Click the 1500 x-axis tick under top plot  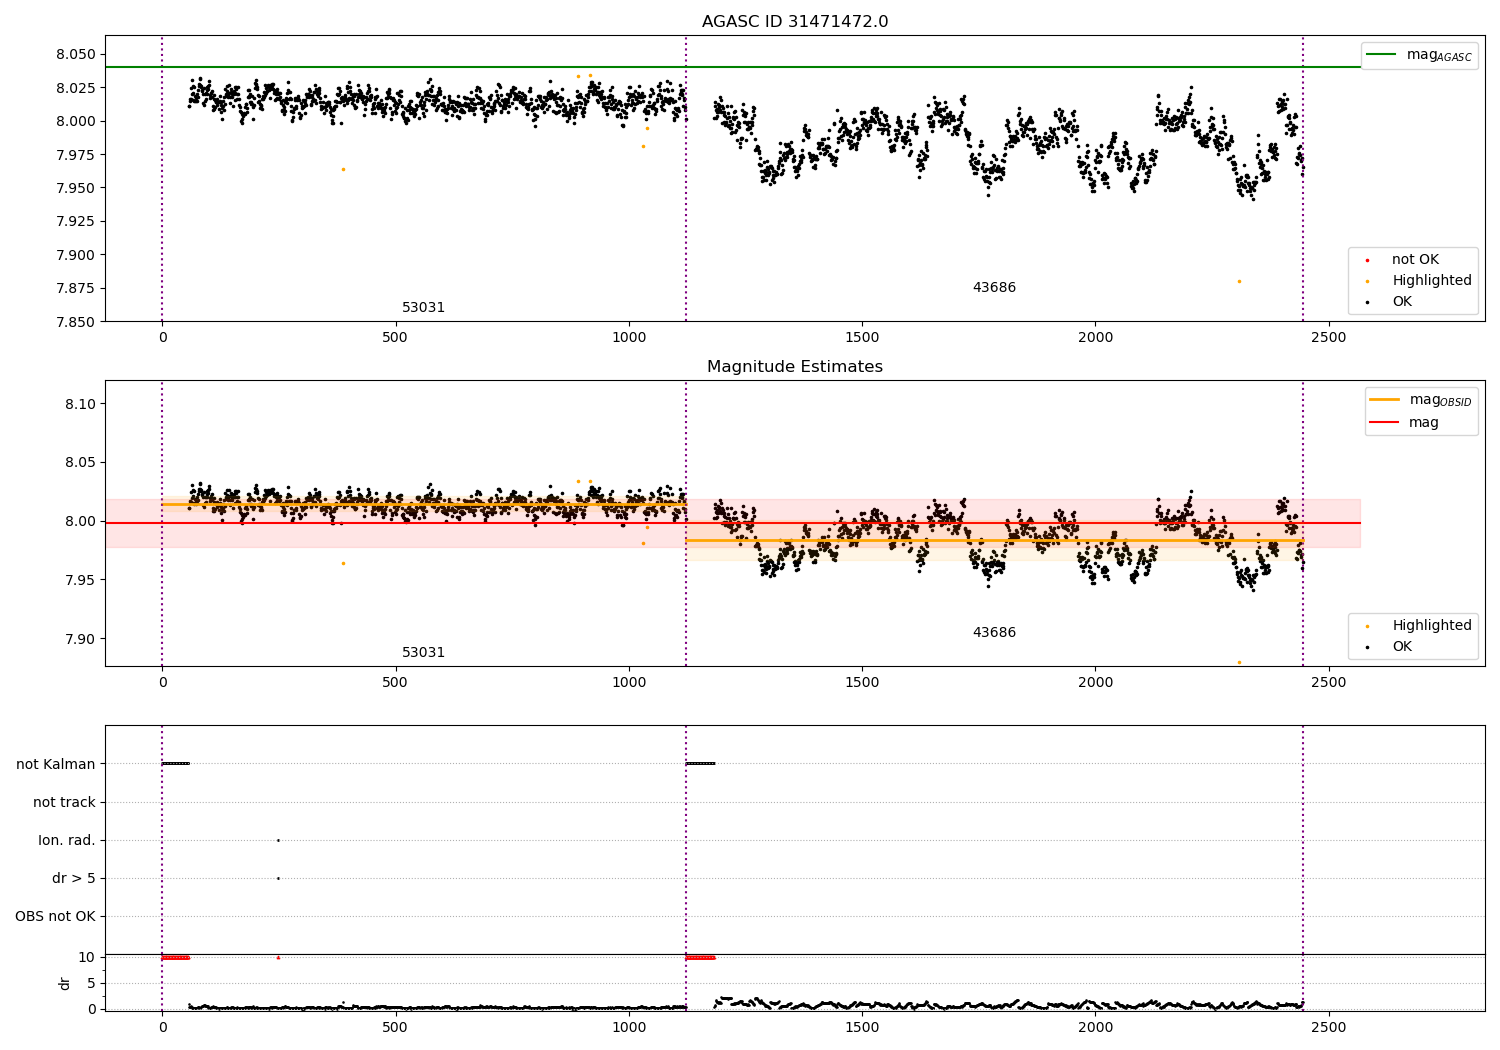[862, 338]
